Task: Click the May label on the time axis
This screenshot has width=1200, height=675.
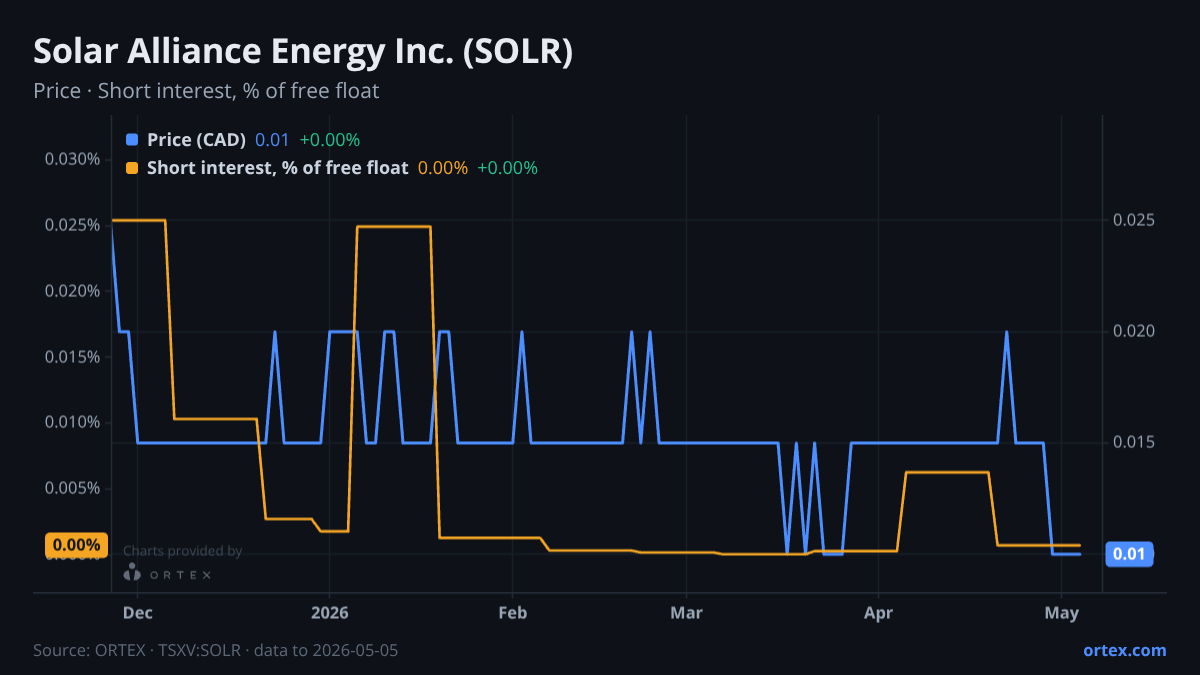Action: coord(1061,611)
